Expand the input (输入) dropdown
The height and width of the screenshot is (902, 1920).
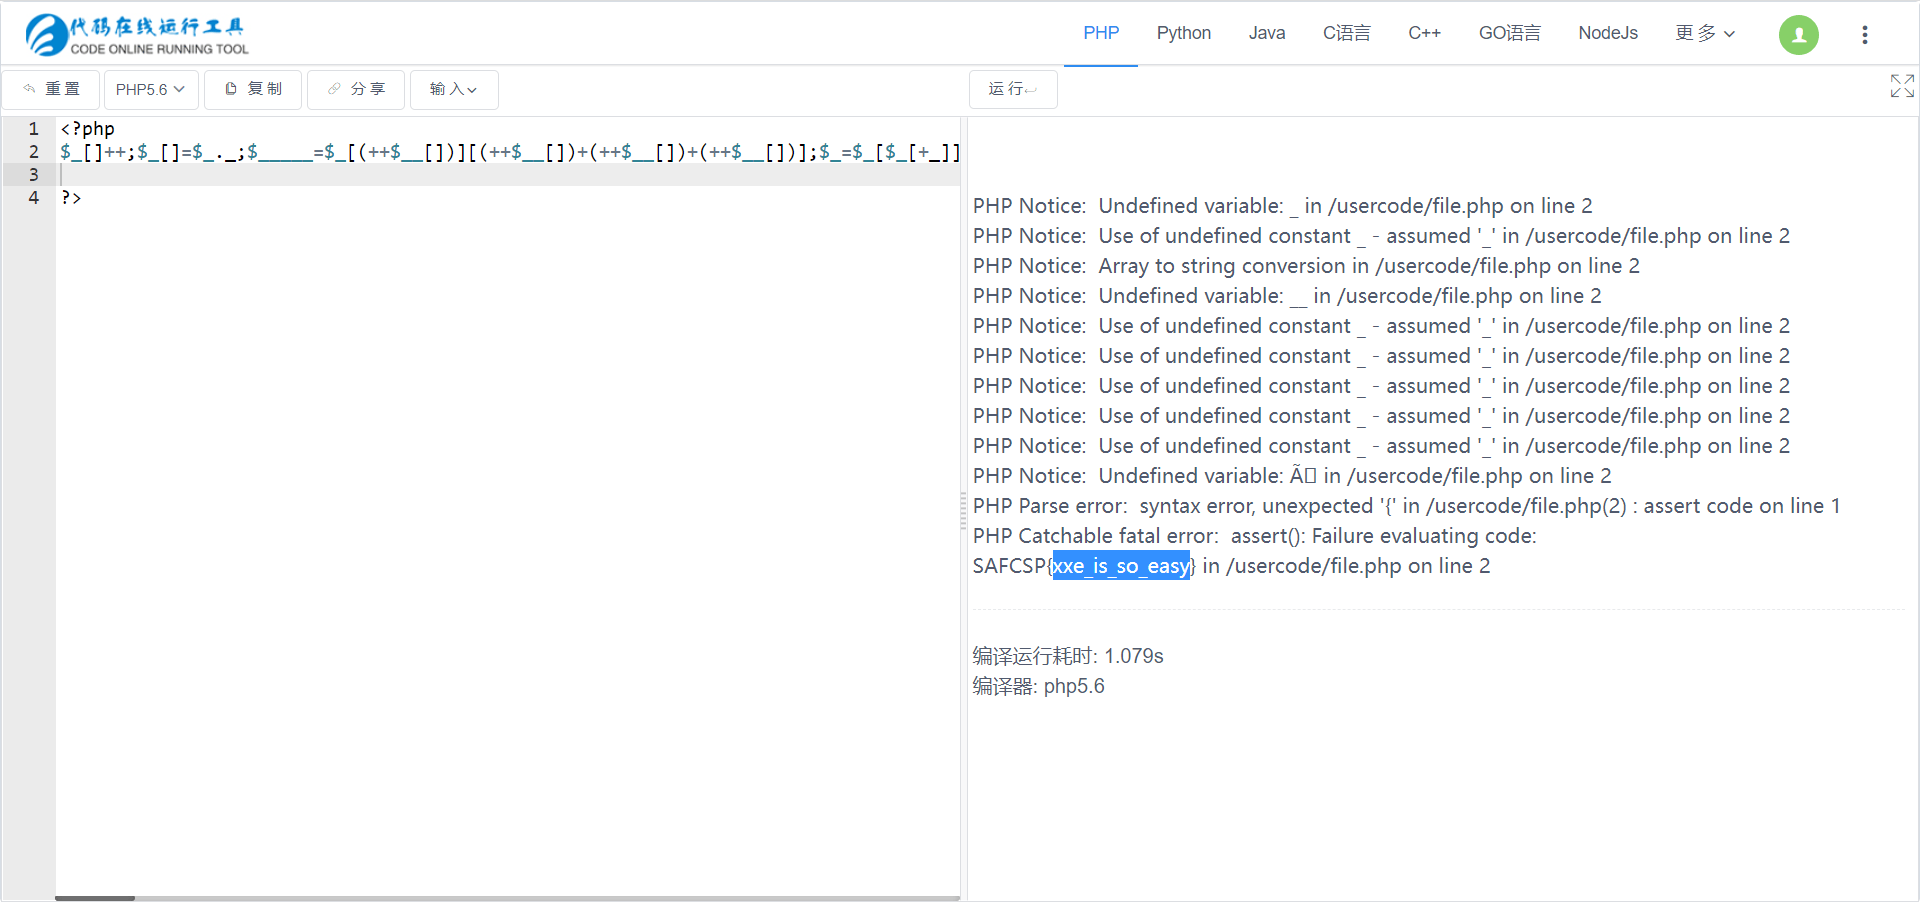(x=453, y=89)
